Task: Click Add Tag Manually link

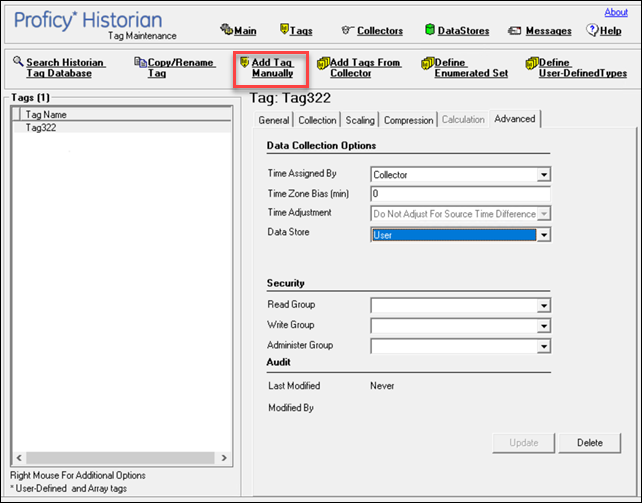Action: (272, 68)
